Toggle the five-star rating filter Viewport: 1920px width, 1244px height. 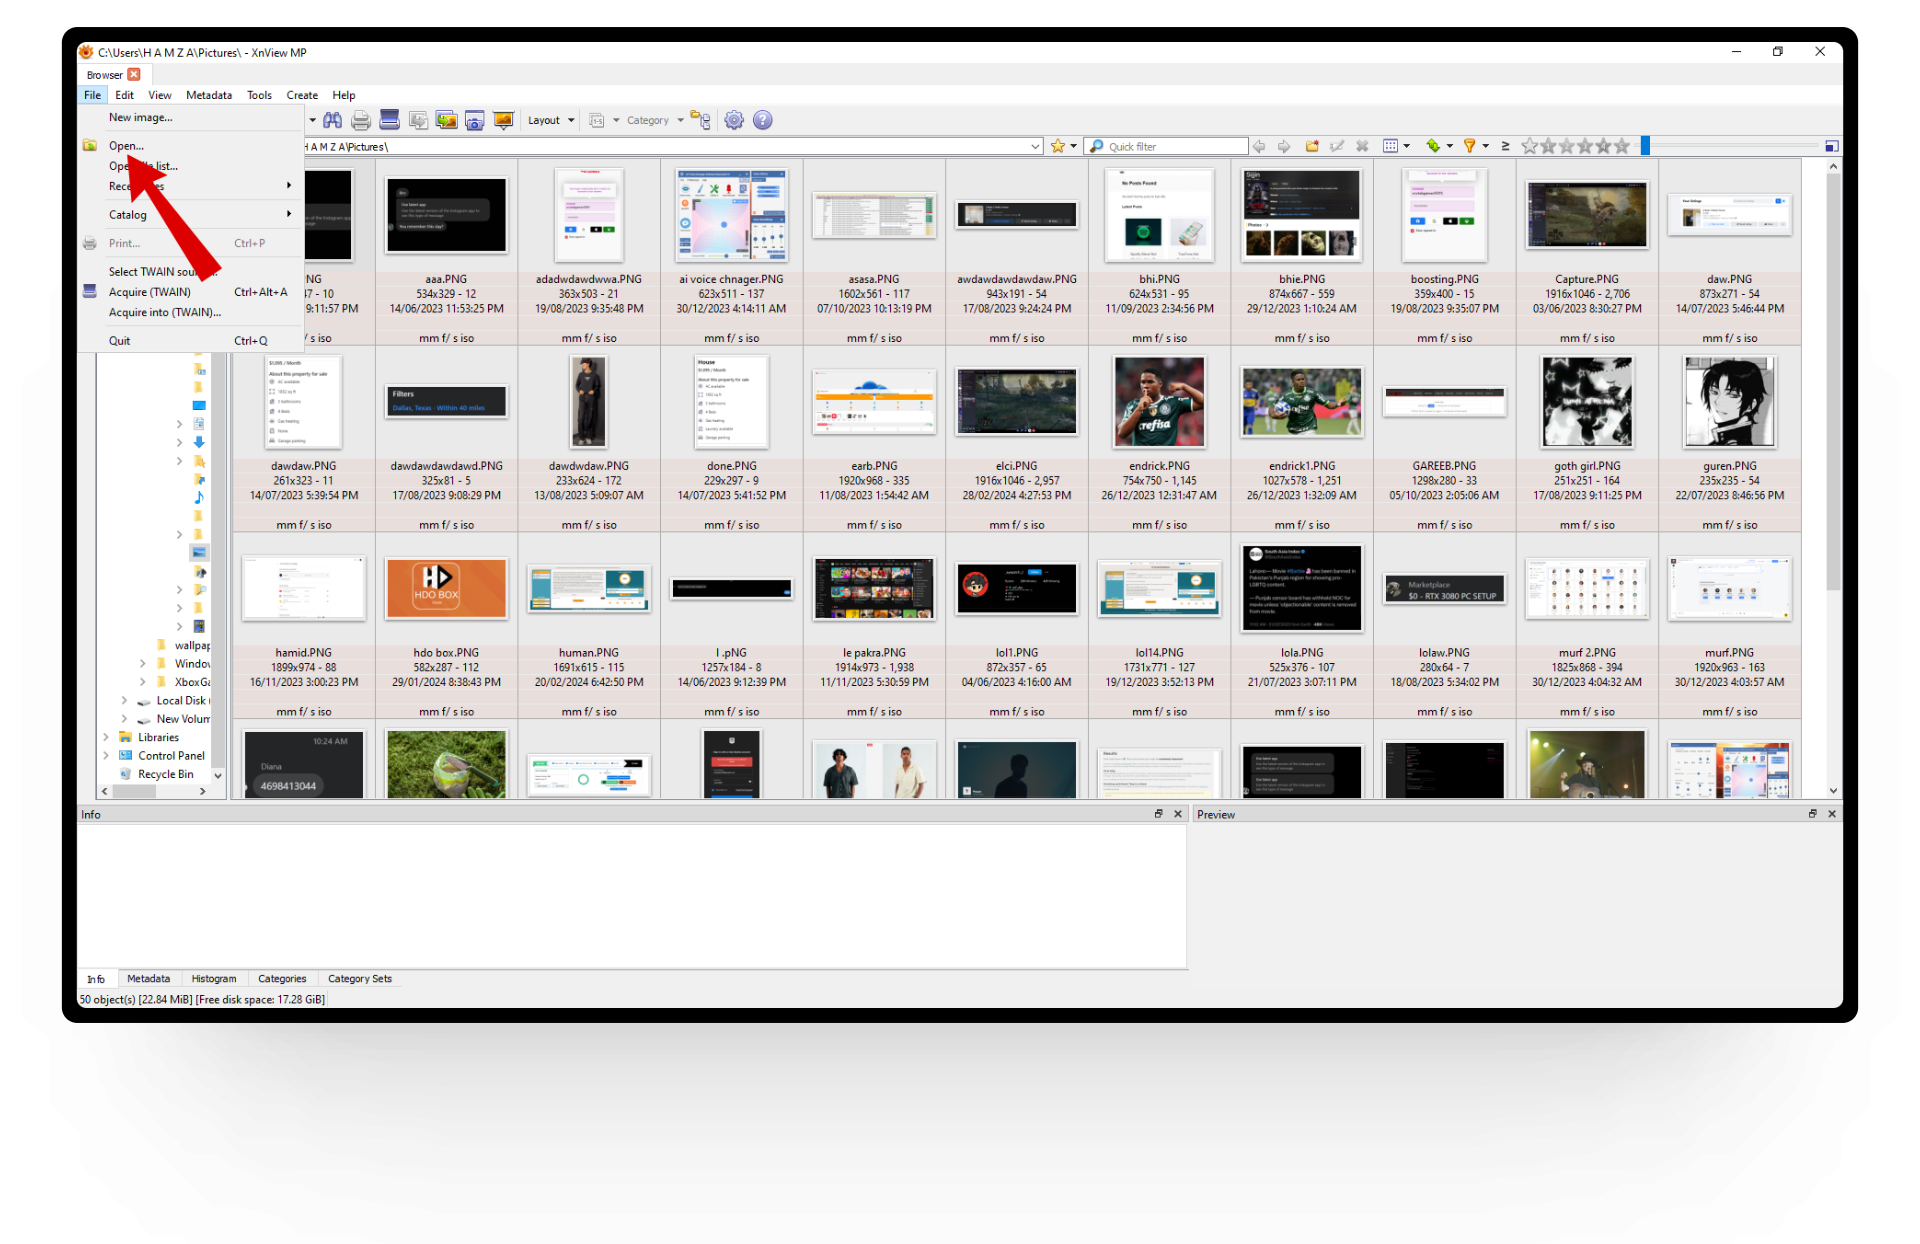click(x=1622, y=146)
